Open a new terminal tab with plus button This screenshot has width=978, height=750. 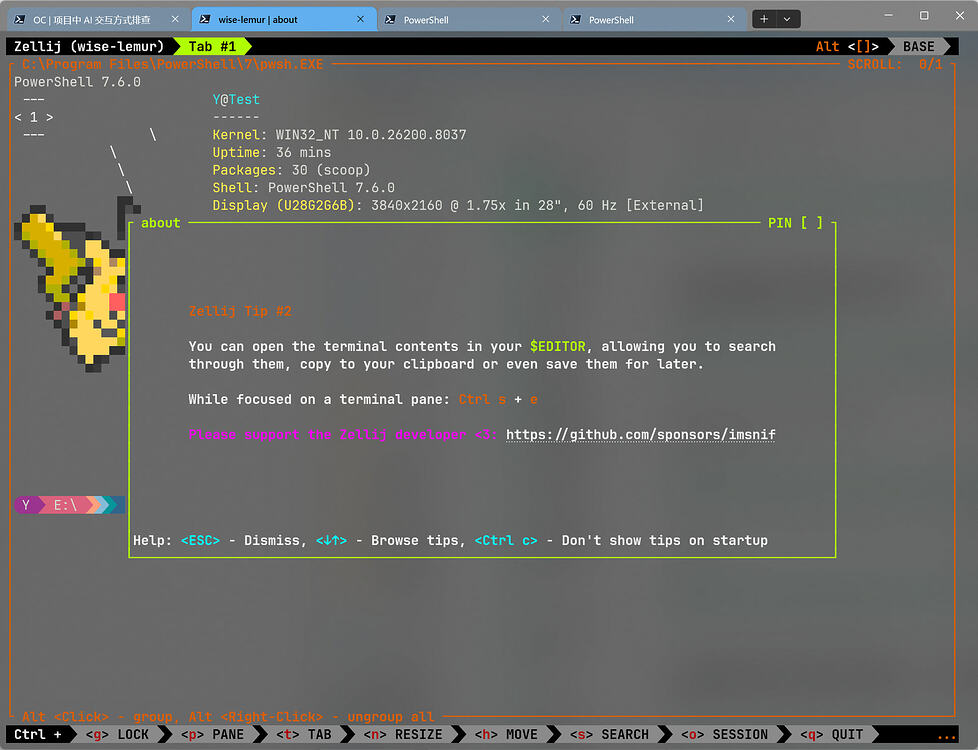[763, 19]
